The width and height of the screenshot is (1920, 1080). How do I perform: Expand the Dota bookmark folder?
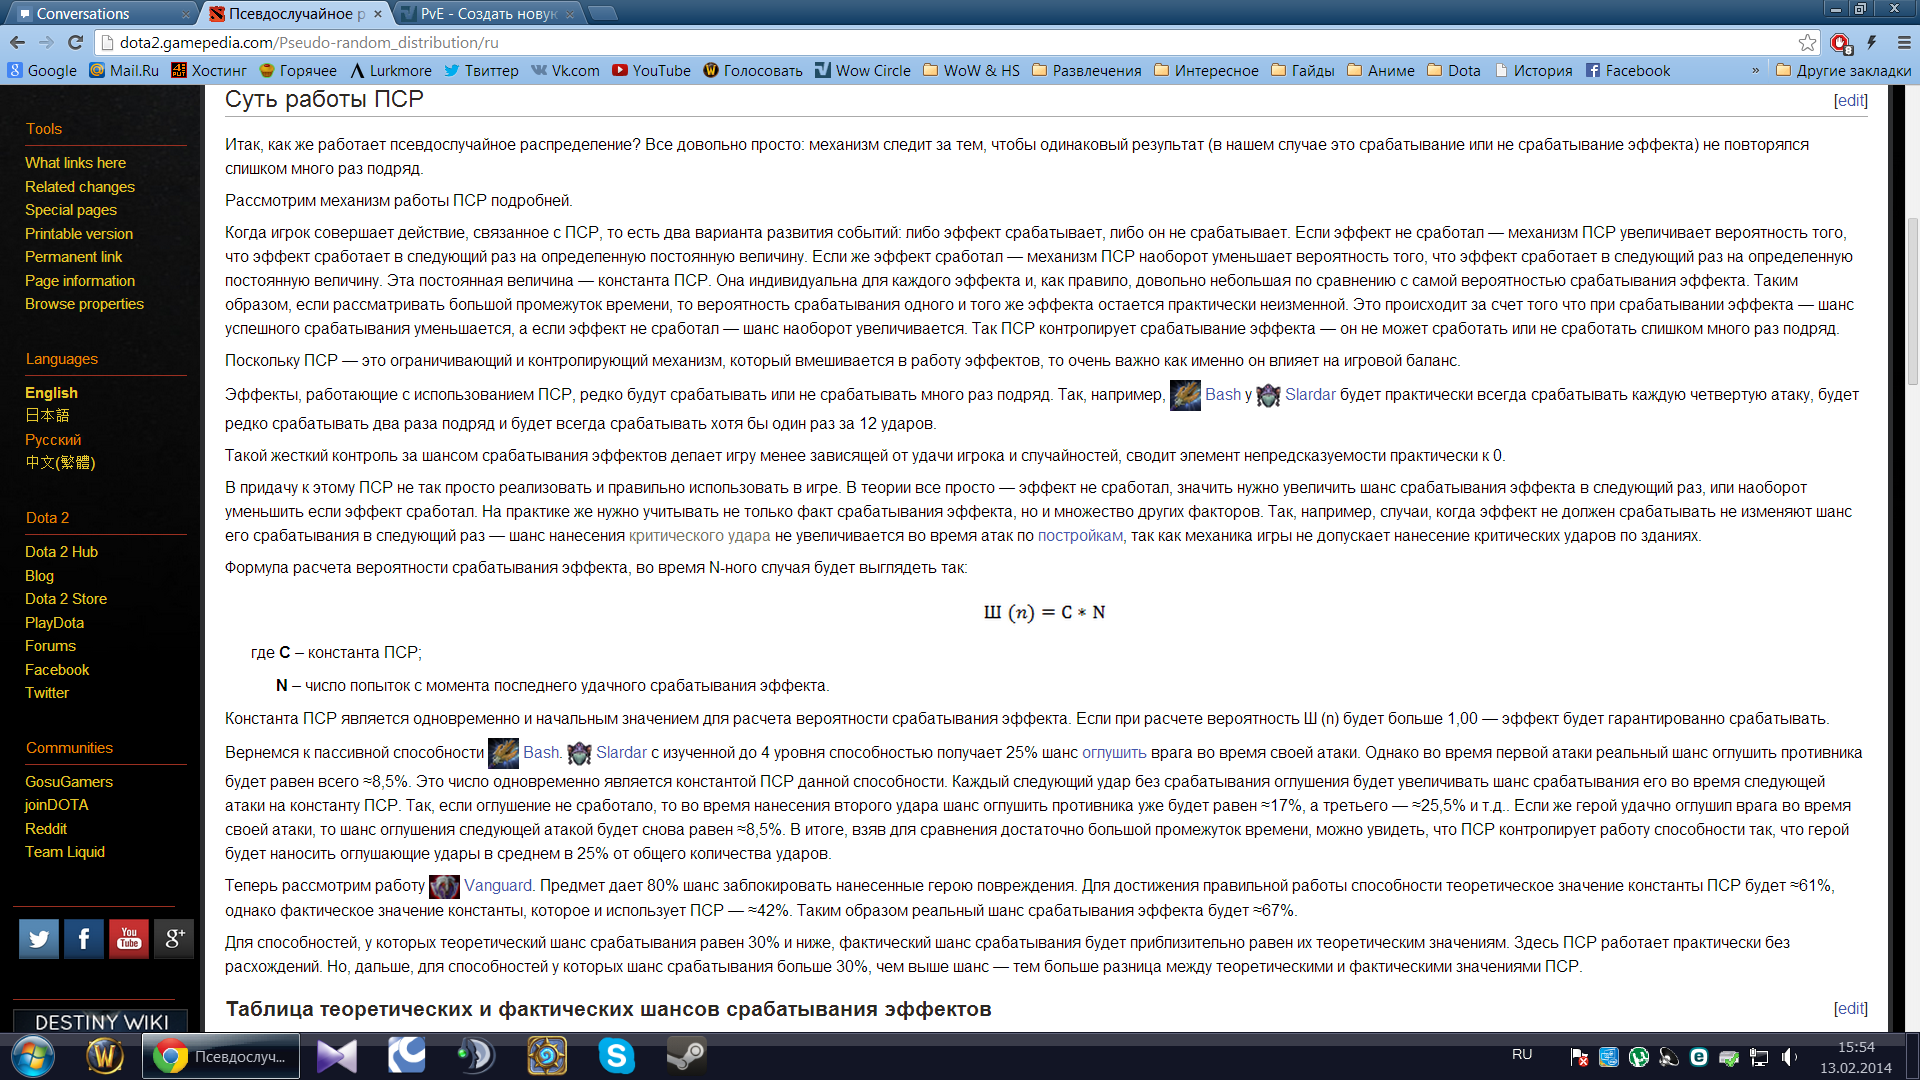1453,71
